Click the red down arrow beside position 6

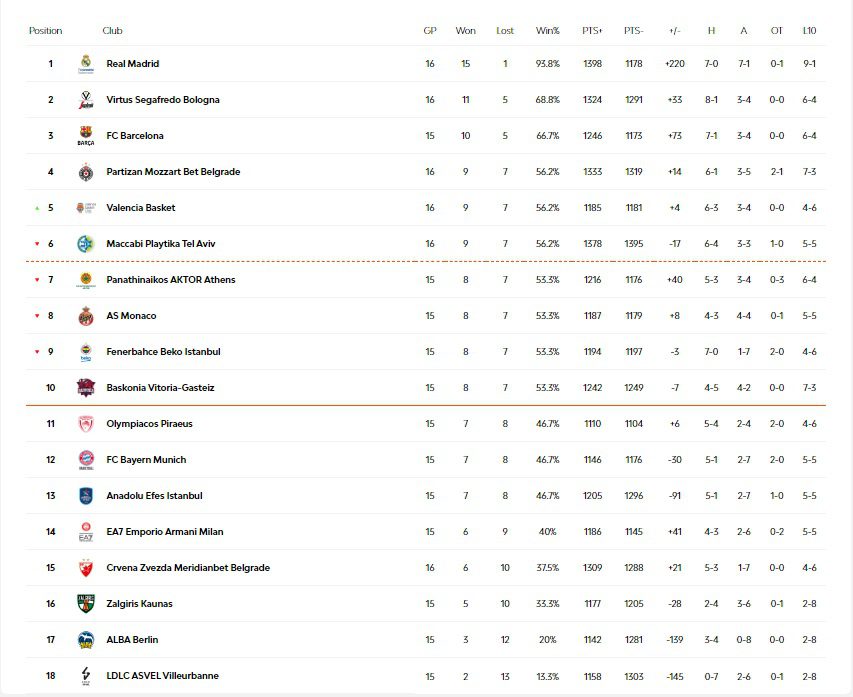coord(37,244)
